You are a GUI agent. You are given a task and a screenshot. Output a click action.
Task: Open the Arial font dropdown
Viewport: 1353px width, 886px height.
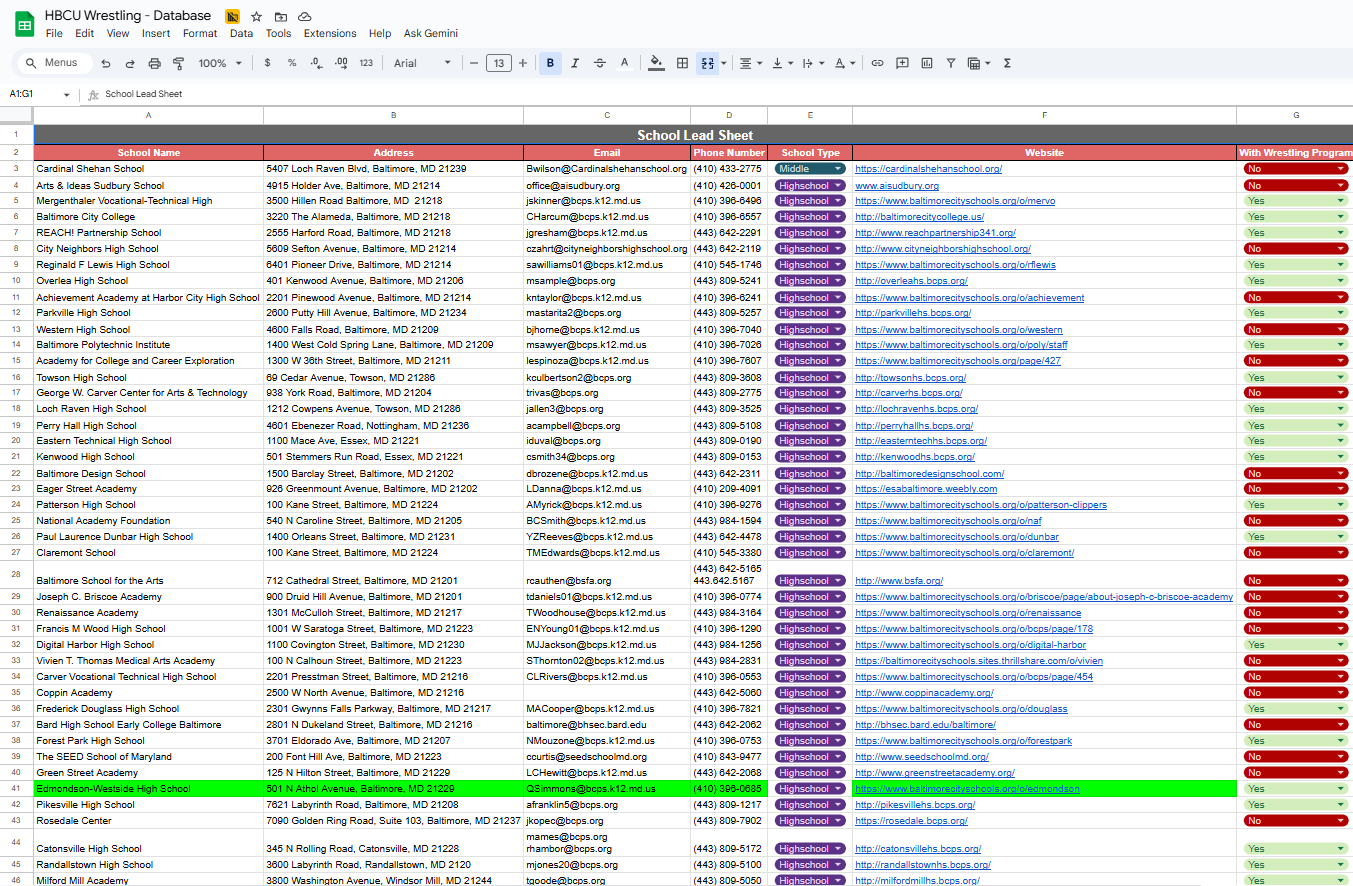point(422,63)
